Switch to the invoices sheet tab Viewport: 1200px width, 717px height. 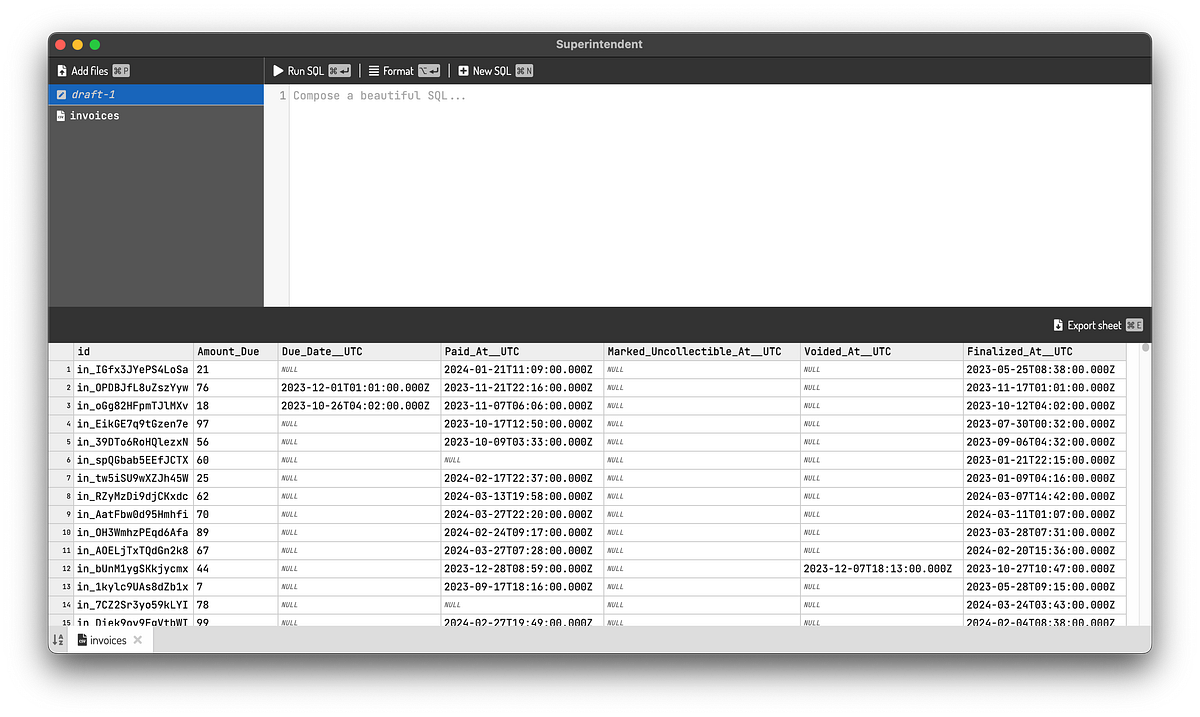106,640
